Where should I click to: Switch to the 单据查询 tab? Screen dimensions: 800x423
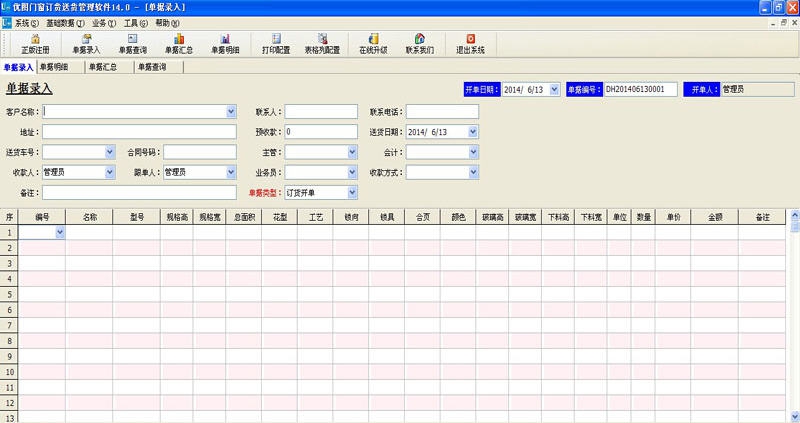pyautogui.click(x=149, y=67)
